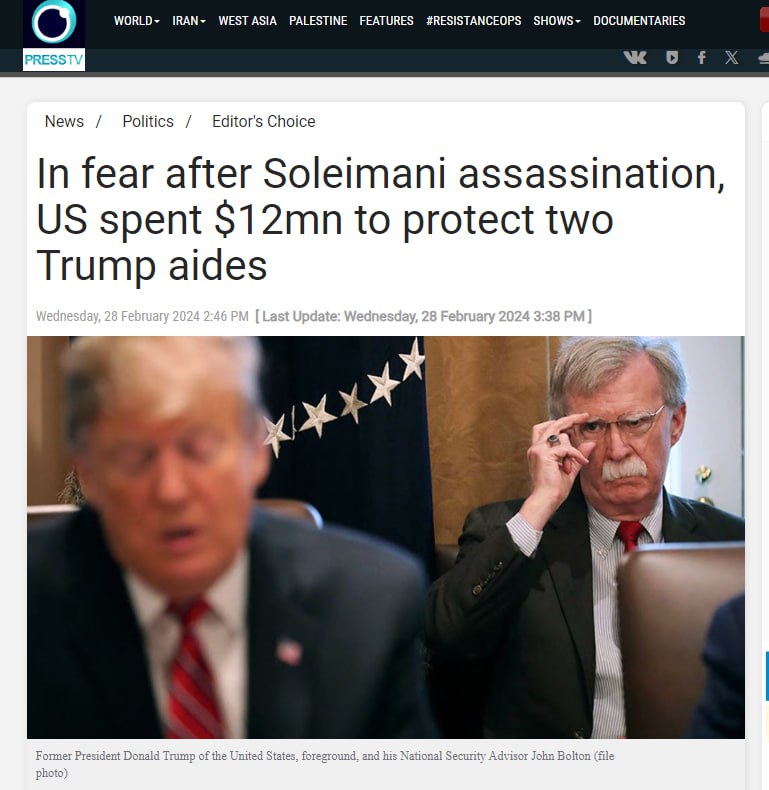Expand the WORLD dropdown menu

(137, 21)
